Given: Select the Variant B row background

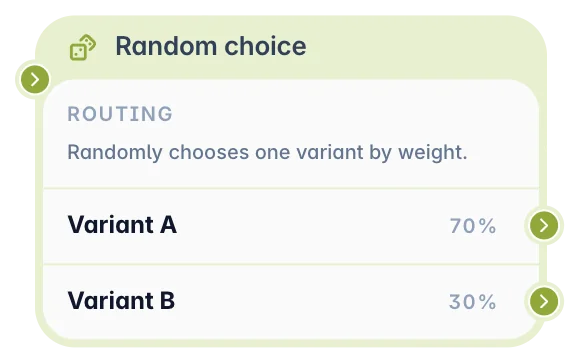Looking at the screenshot, I should click(x=291, y=302).
